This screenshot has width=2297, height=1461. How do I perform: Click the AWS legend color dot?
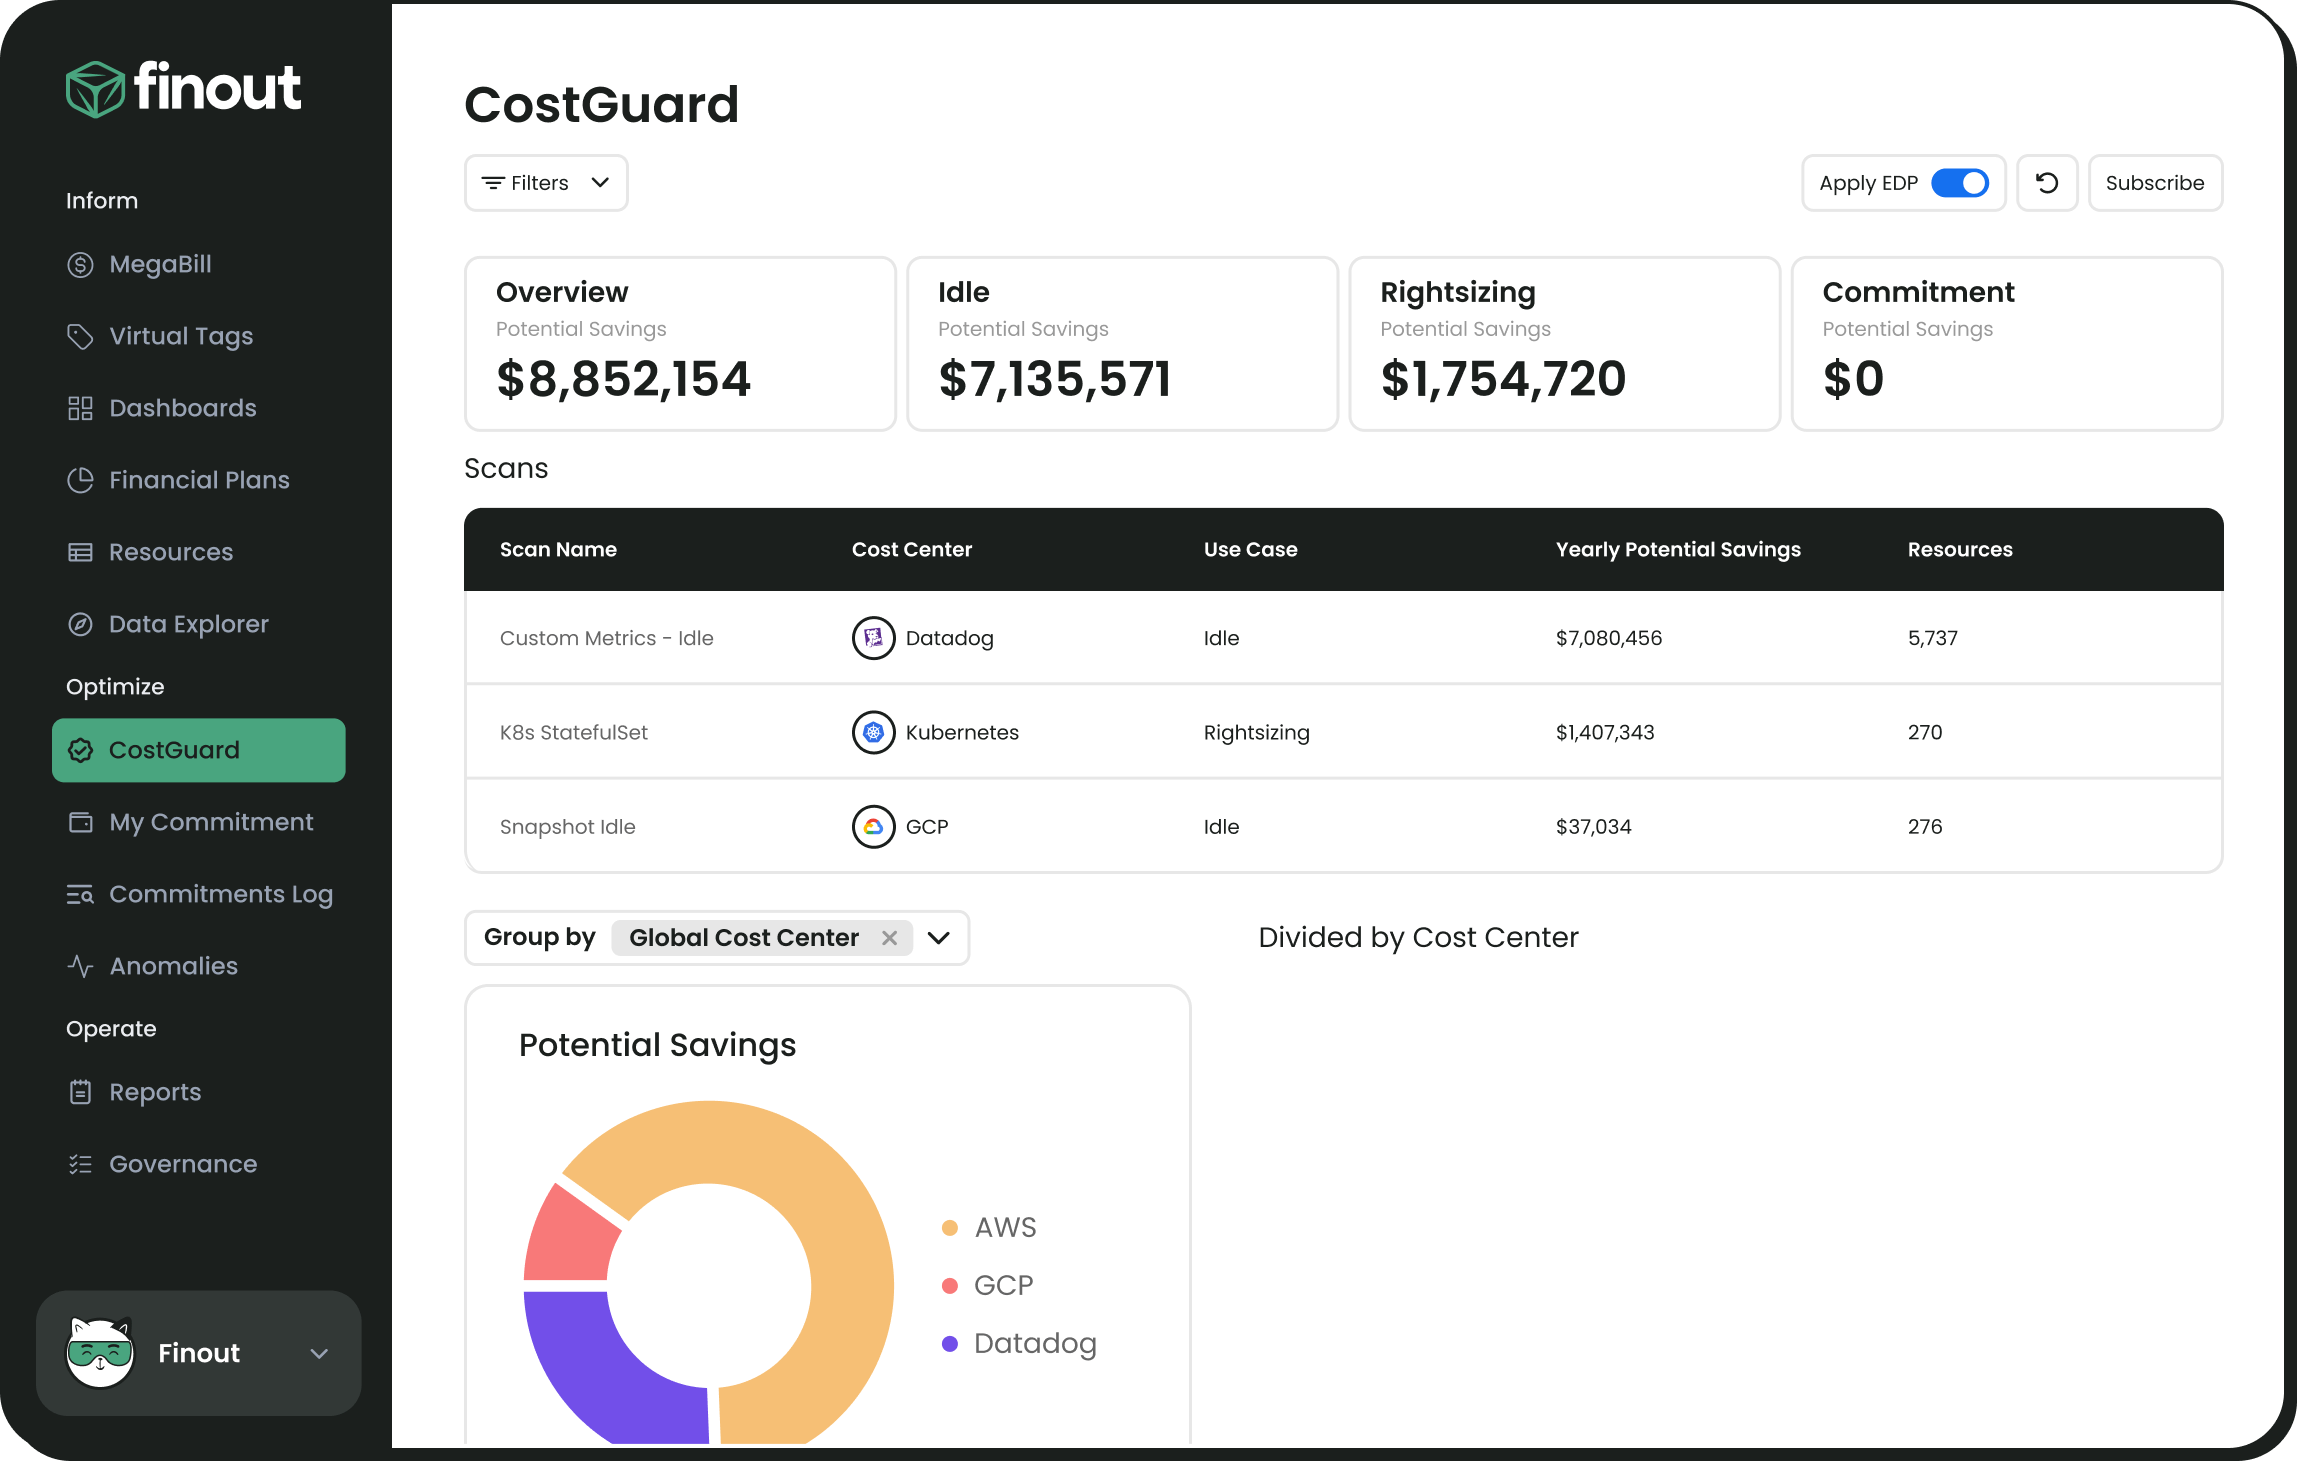pos(948,1227)
